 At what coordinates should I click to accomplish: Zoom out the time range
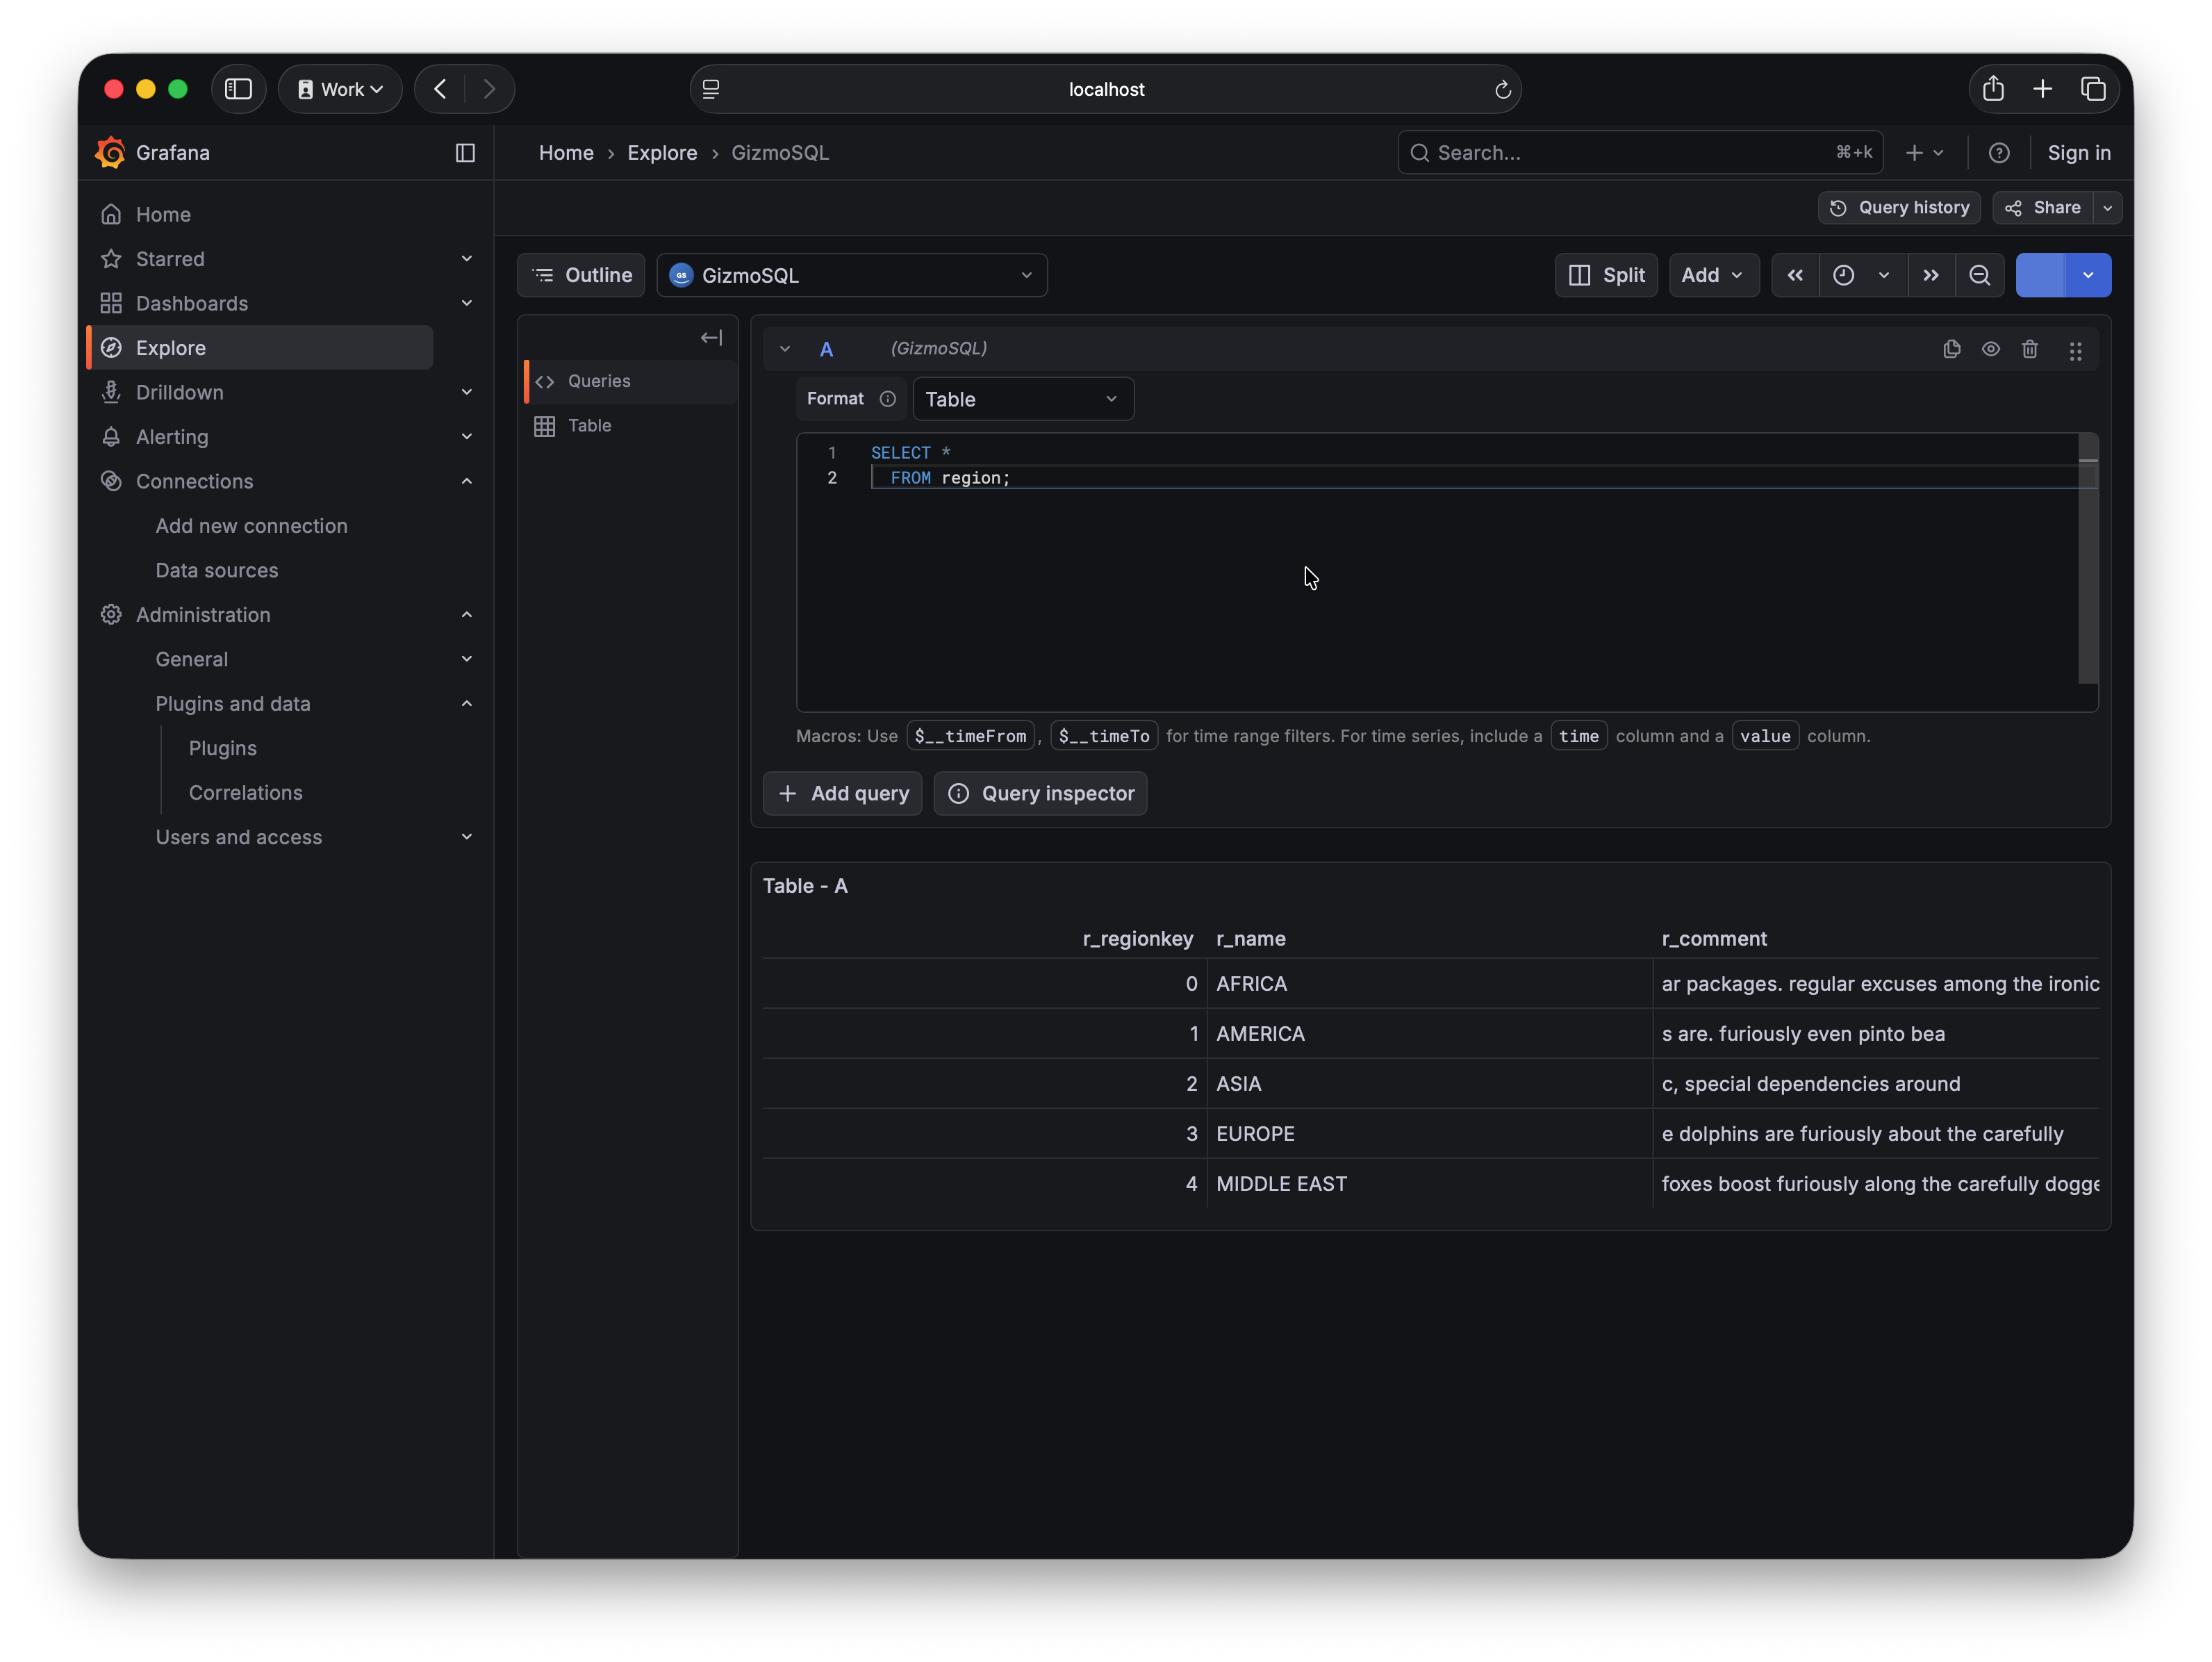click(x=1979, y=275)
